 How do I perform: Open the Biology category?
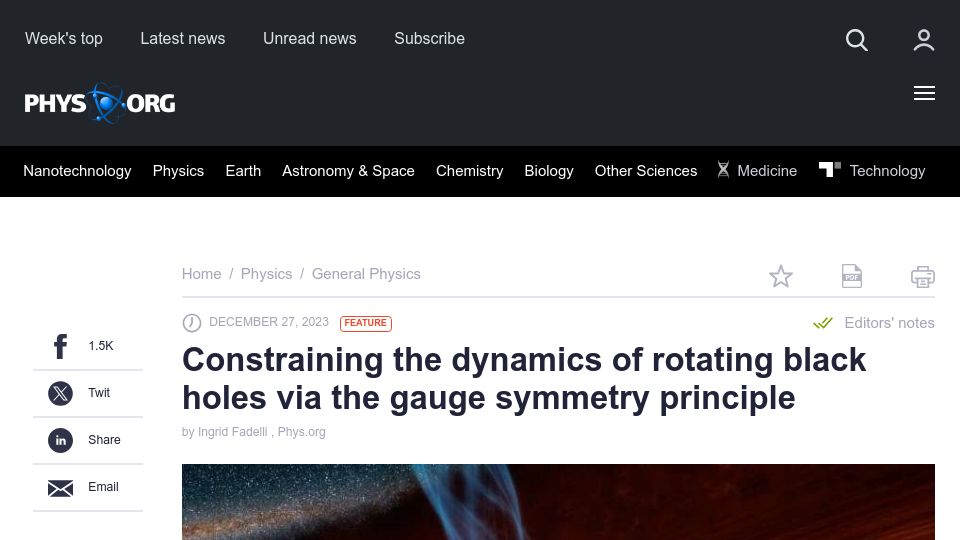[x=549, y=171]
